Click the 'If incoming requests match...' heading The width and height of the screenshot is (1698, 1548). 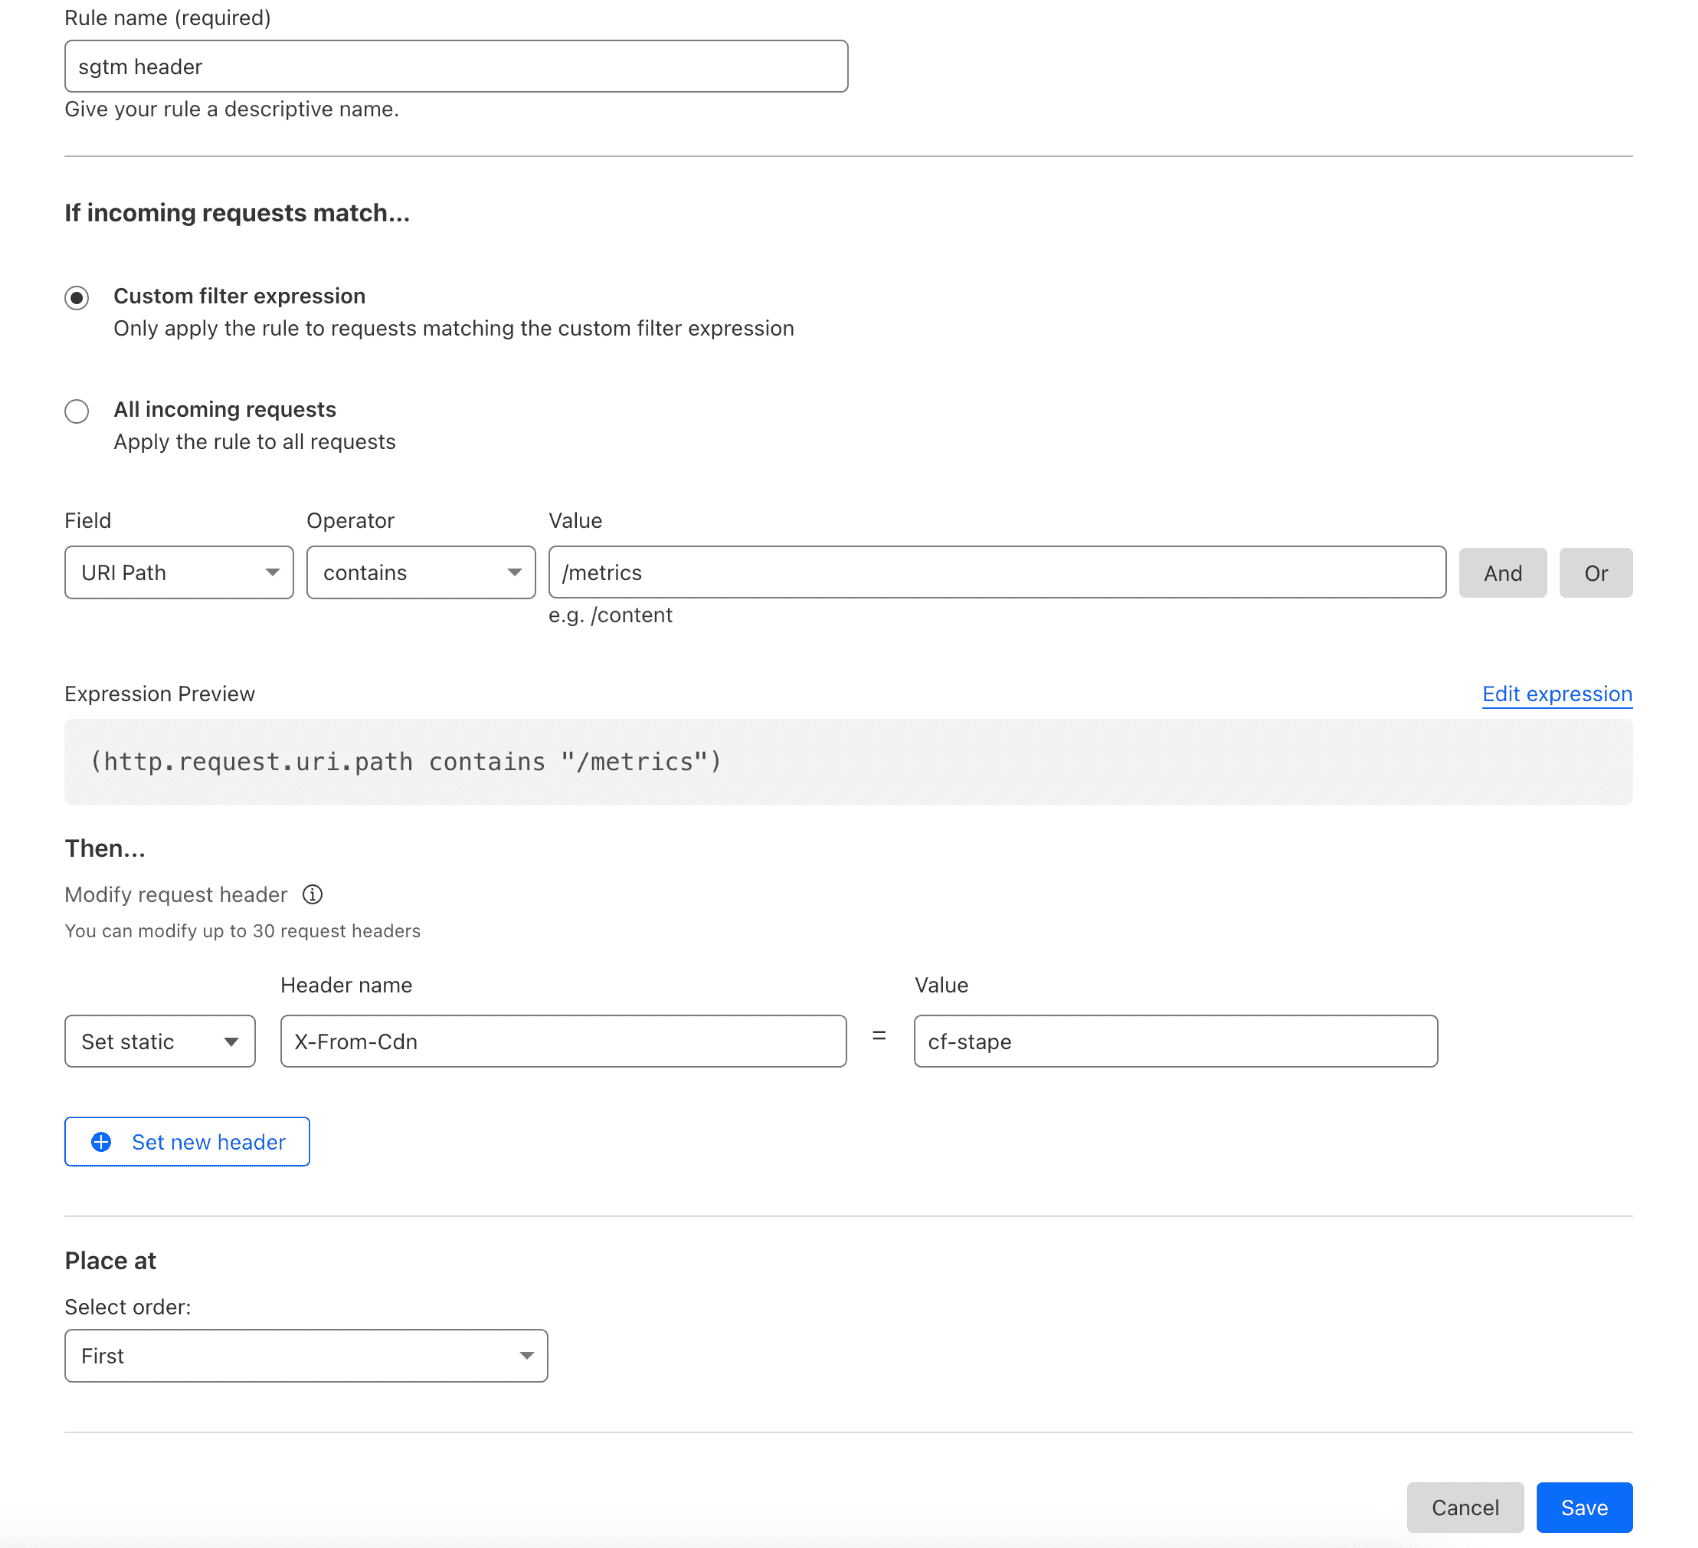[x=237, y=213]
